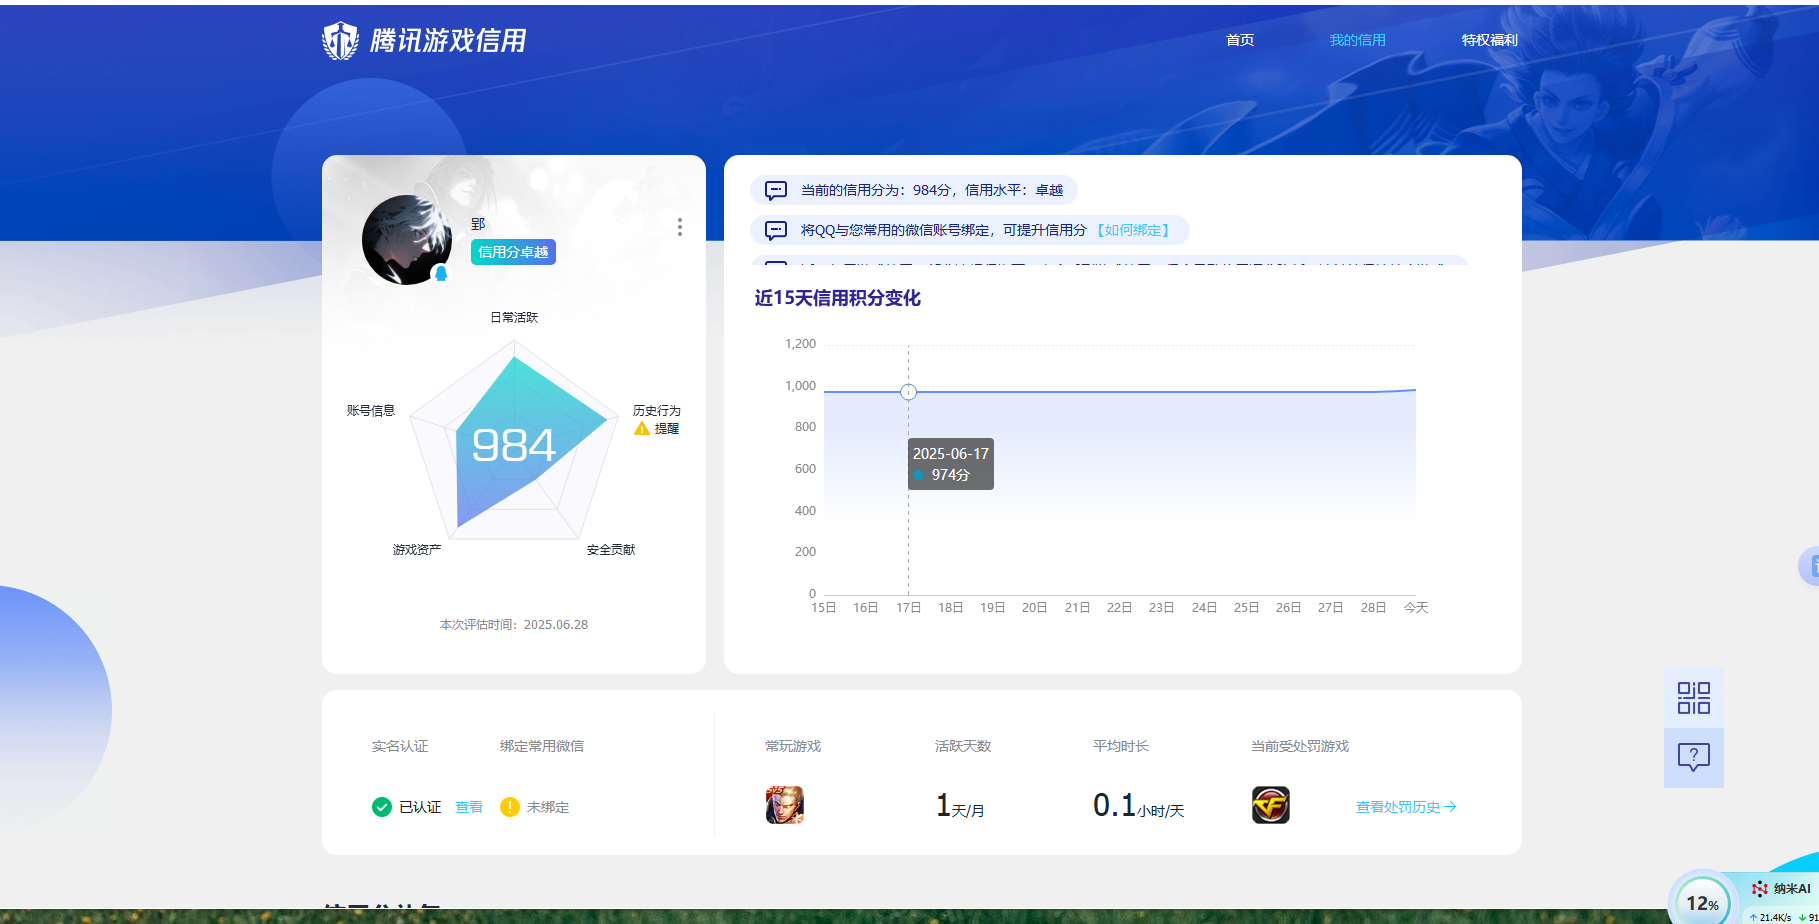The width and height of the screenshot is (1819, 924).
Task: Click the 1天/月 active days value
Action: coord(960,806)
